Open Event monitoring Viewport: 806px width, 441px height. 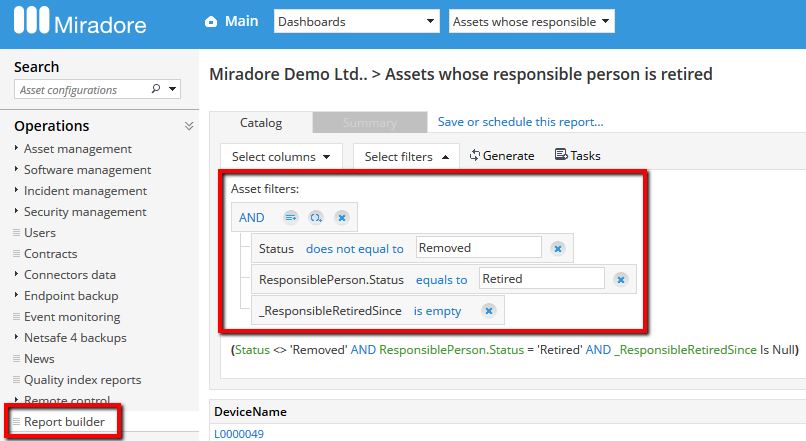(72, 317)
